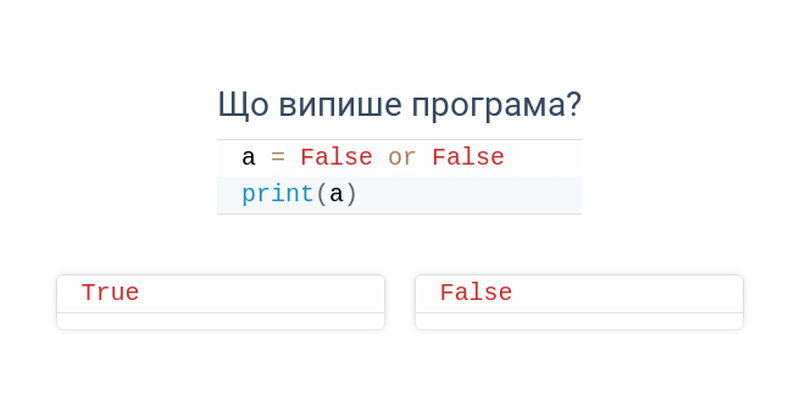Select the True answer card
The width and height of the screenshot is (800, 400).
point(220,302)
